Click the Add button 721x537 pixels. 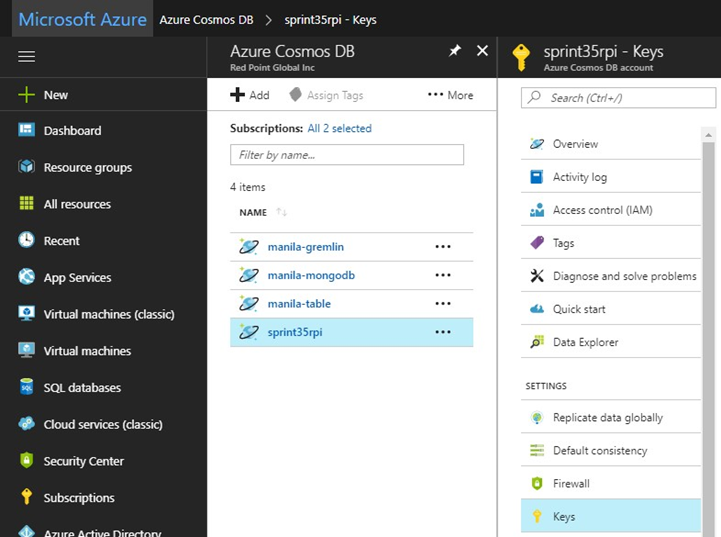click(x=250, y=95)
